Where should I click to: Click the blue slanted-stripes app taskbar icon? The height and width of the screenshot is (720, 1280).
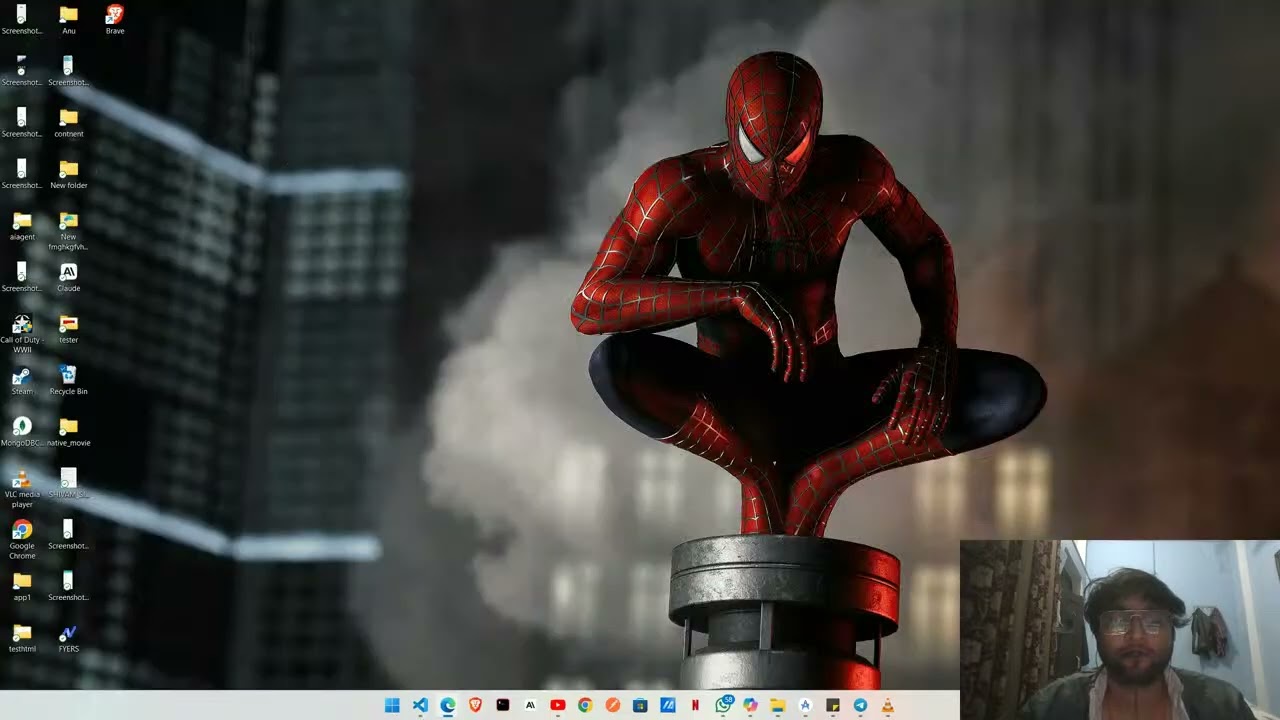point(668,705)
